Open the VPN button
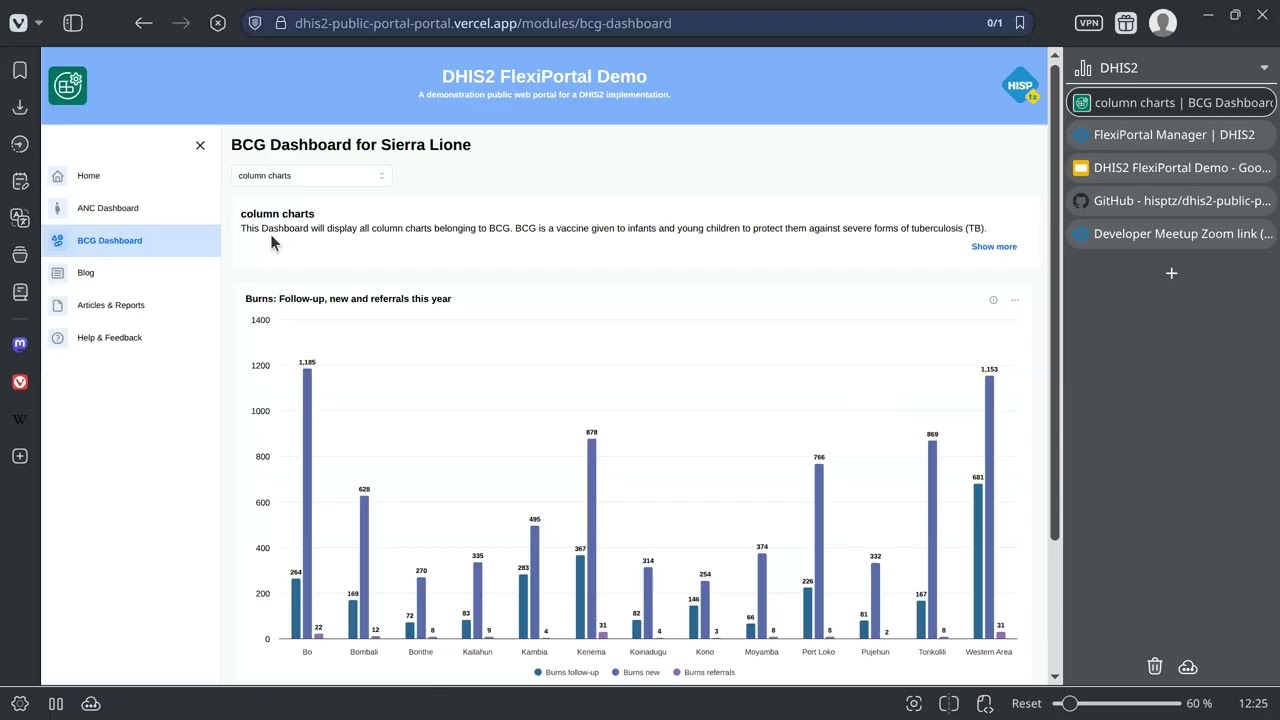 pos(1089,23)
